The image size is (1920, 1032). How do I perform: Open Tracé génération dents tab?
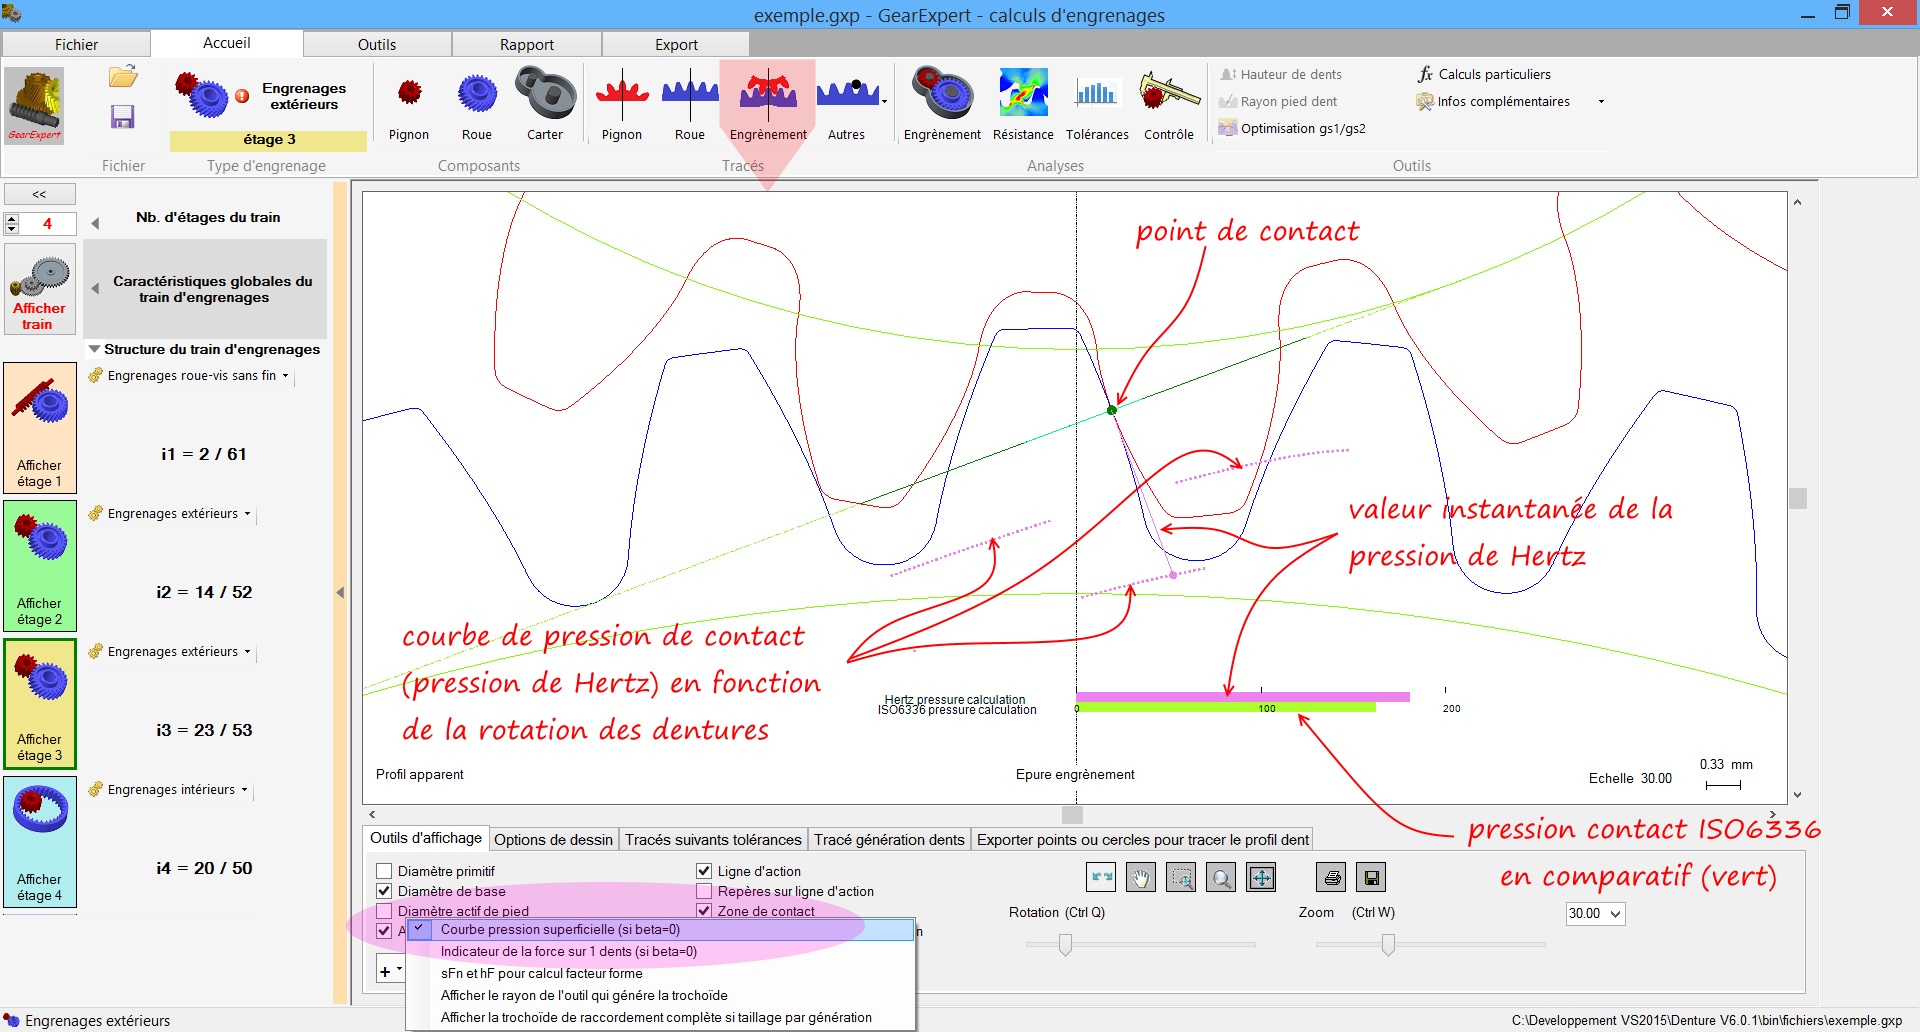pos(889,840)
